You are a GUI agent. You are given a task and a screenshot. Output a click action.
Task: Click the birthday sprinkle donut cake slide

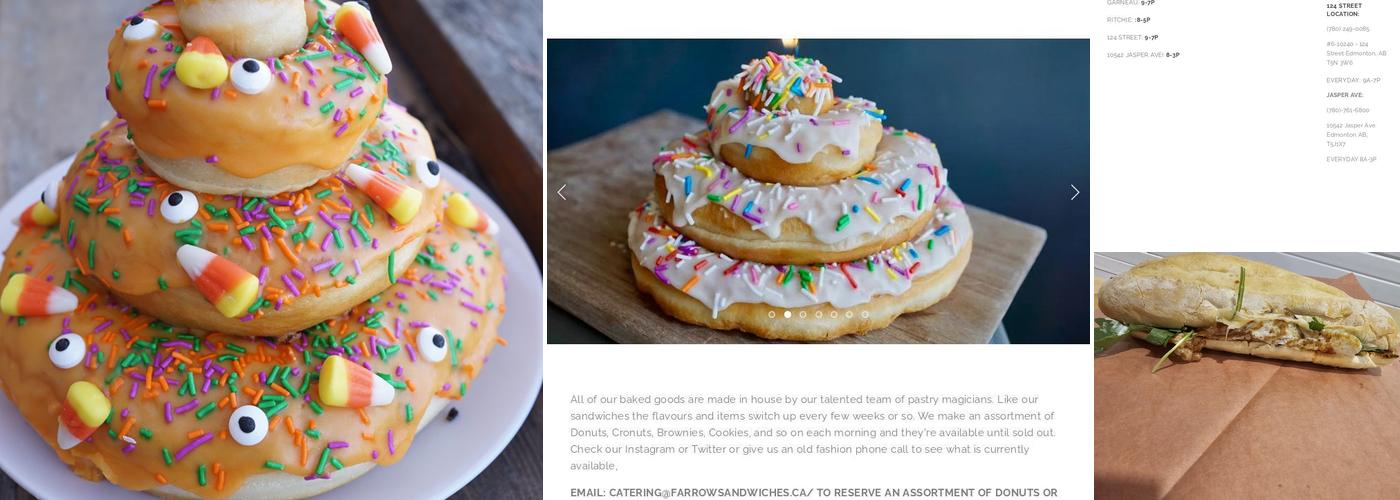click(818, 191)
